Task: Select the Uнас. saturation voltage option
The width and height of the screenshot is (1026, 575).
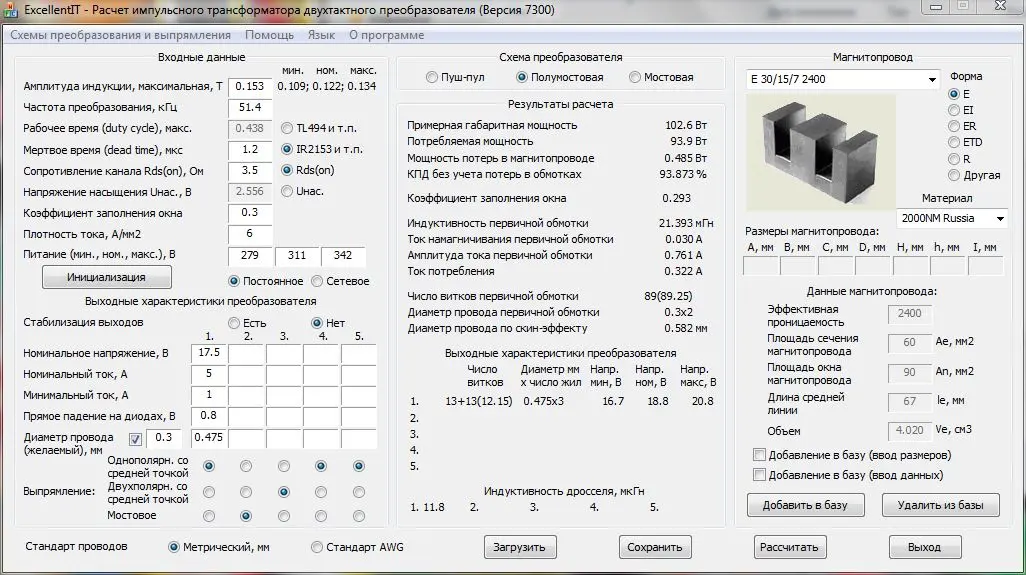Action: tap(302, 191)
